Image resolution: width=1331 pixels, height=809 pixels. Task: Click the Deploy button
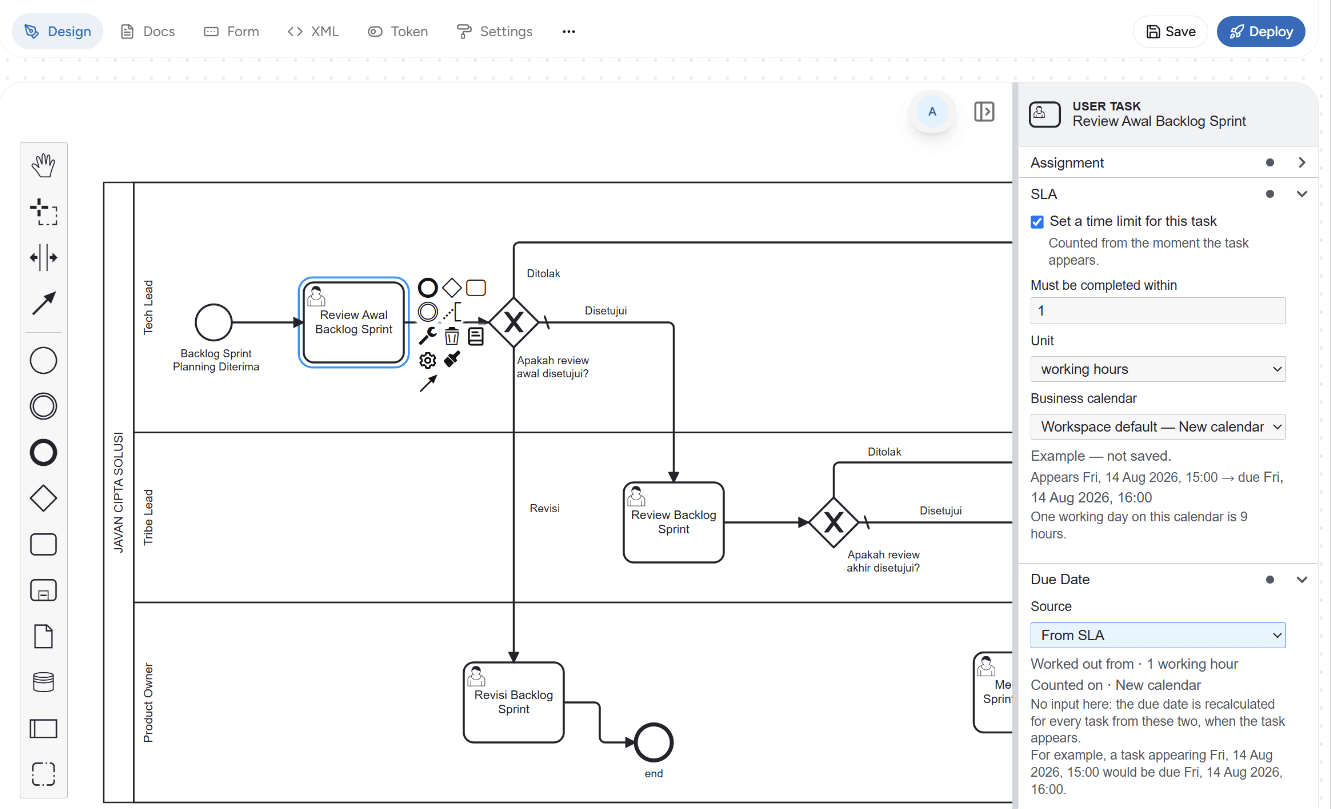coord(1261,32)
